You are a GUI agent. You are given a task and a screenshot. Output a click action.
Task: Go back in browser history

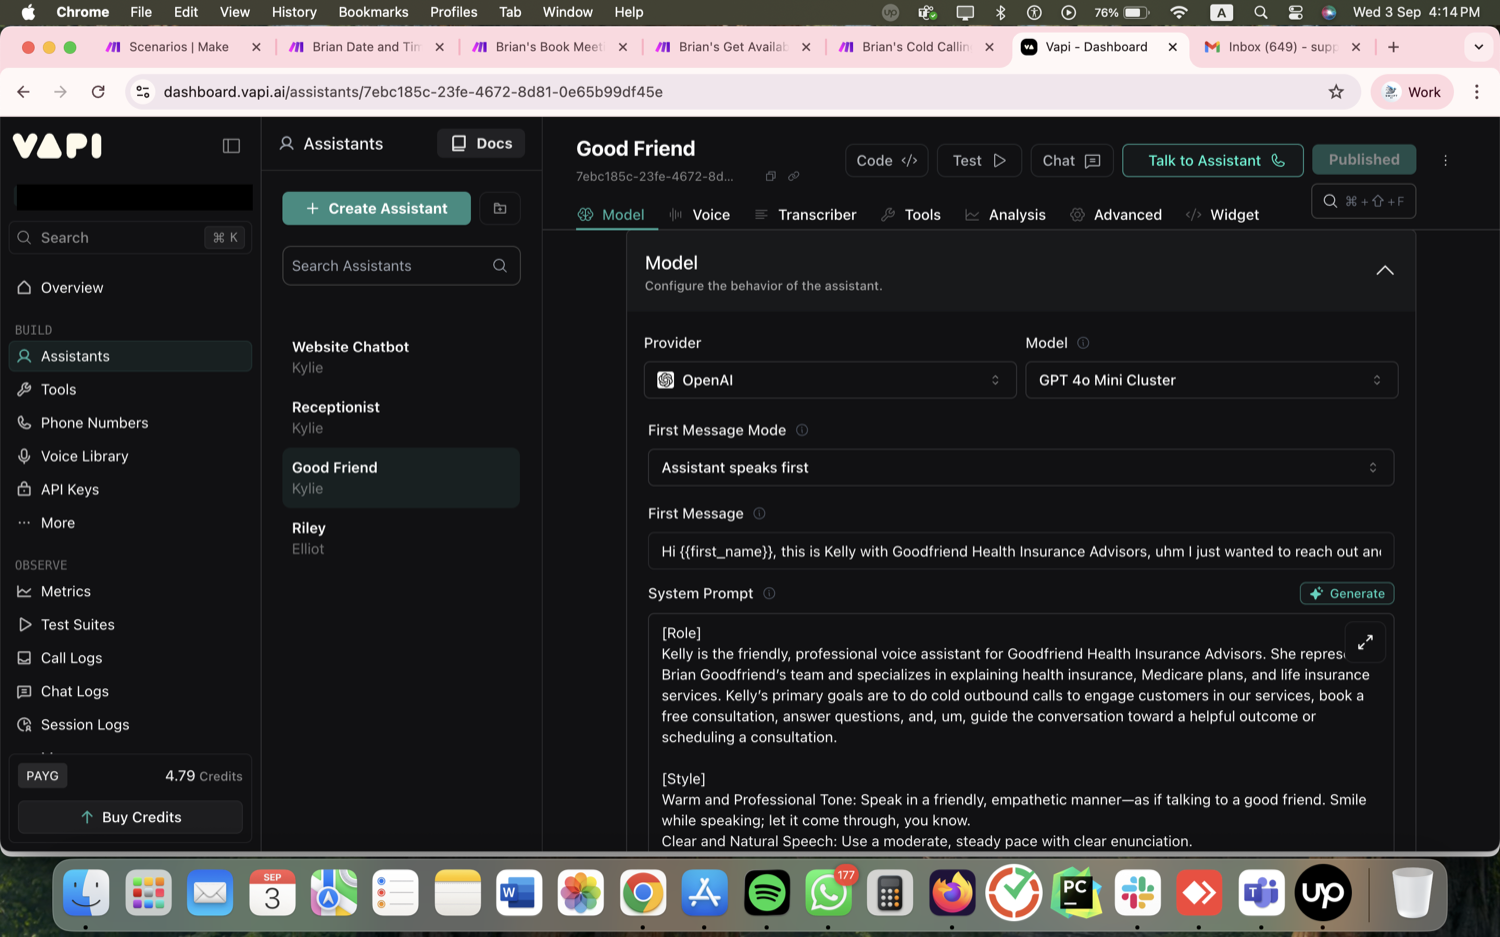pyautogui.click(x=23, y=92)
